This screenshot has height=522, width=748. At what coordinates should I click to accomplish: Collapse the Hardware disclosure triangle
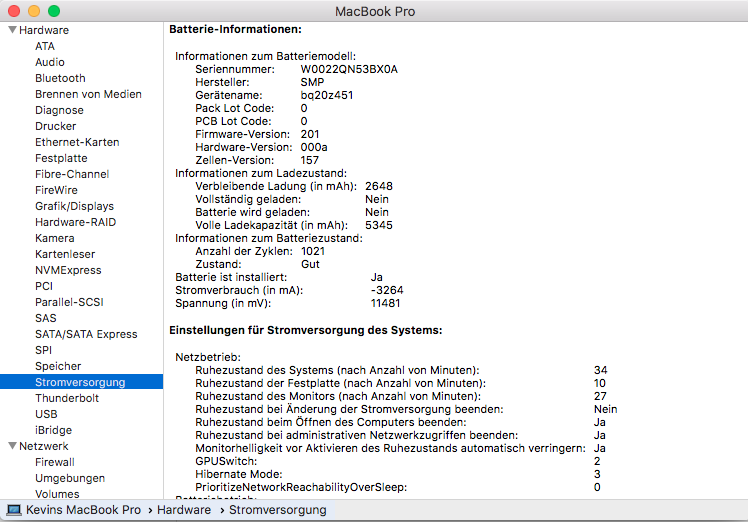[x=13, y=30]
